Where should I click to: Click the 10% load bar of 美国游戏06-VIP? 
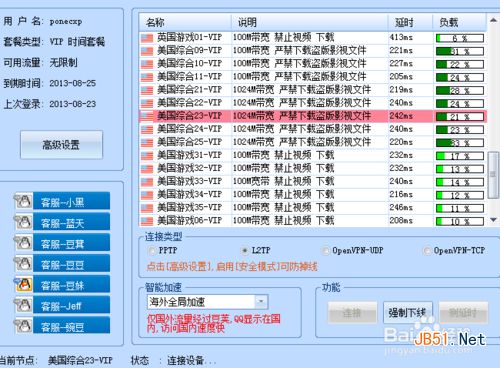[x=460, y=221]
